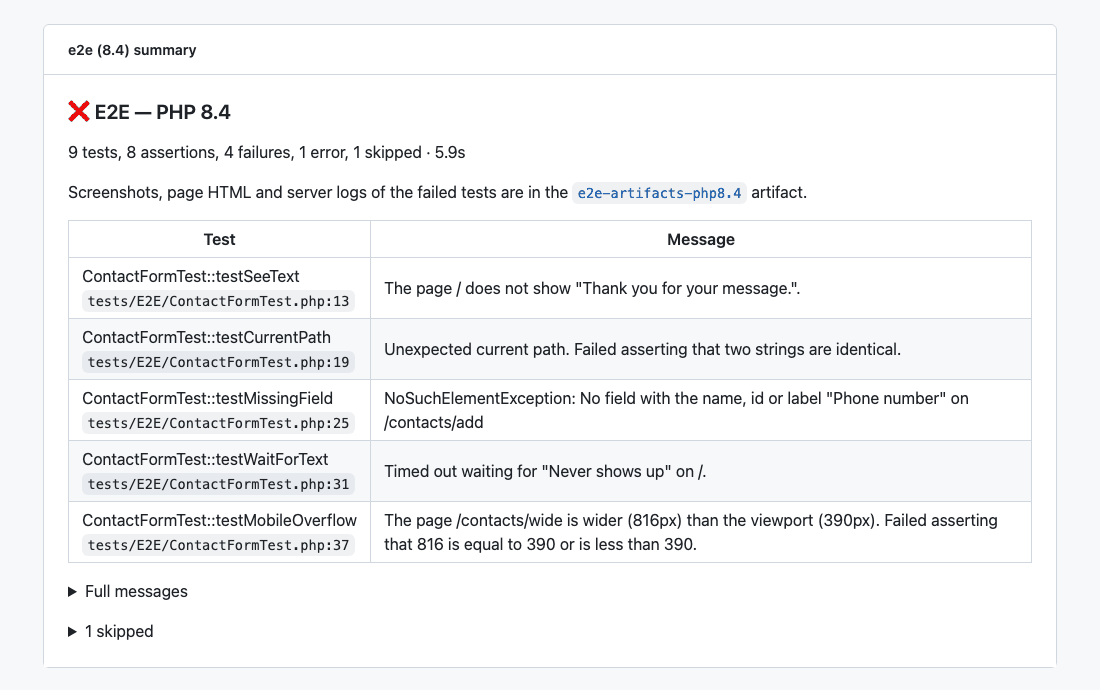1100x690 pixels.
Task: Click the NoSuchElementException message cell
Action: pyautogui.click(x=700, y=410)
